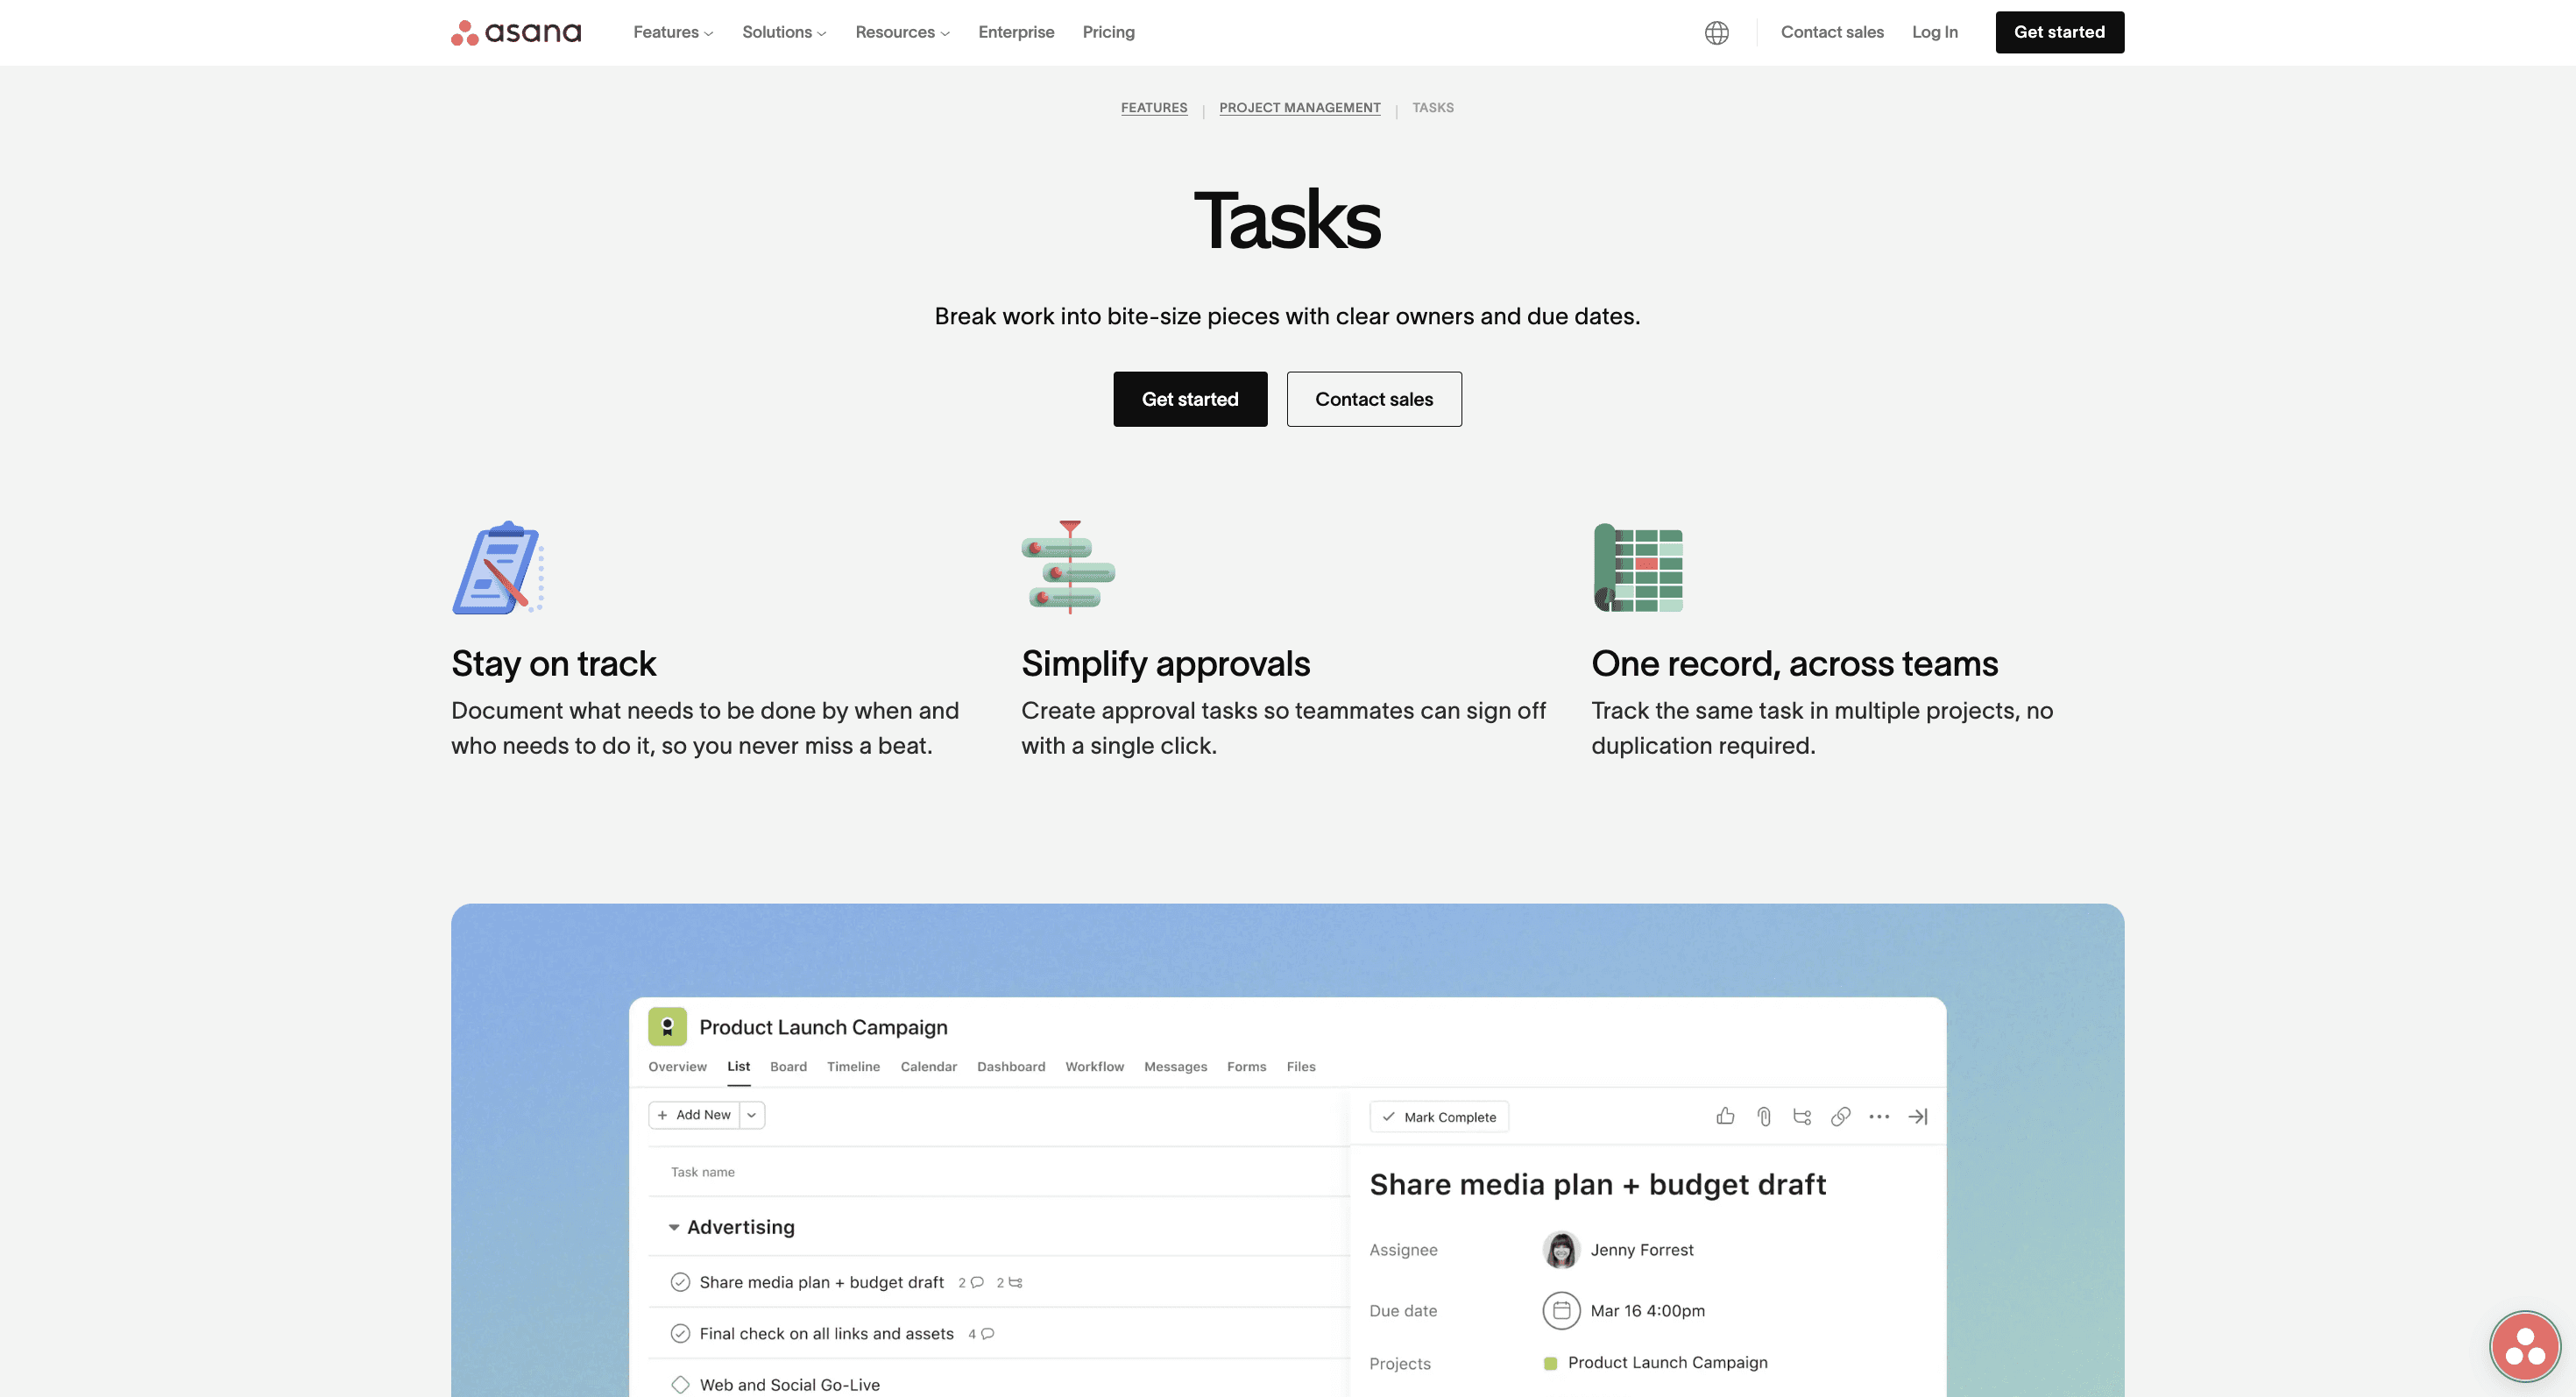Screen dimensions: 2576x1397
Task: Click Get started in the header
Action: tap(2059, 32)
